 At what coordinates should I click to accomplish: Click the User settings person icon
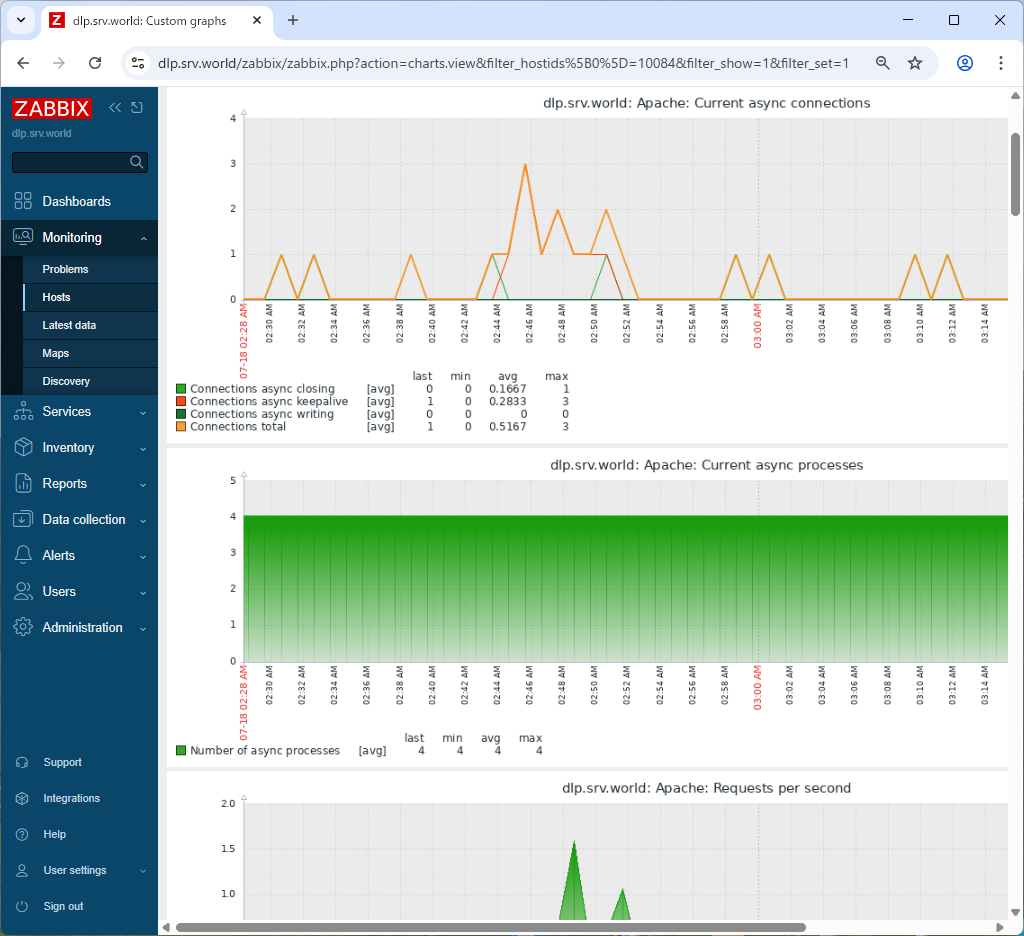22,870
